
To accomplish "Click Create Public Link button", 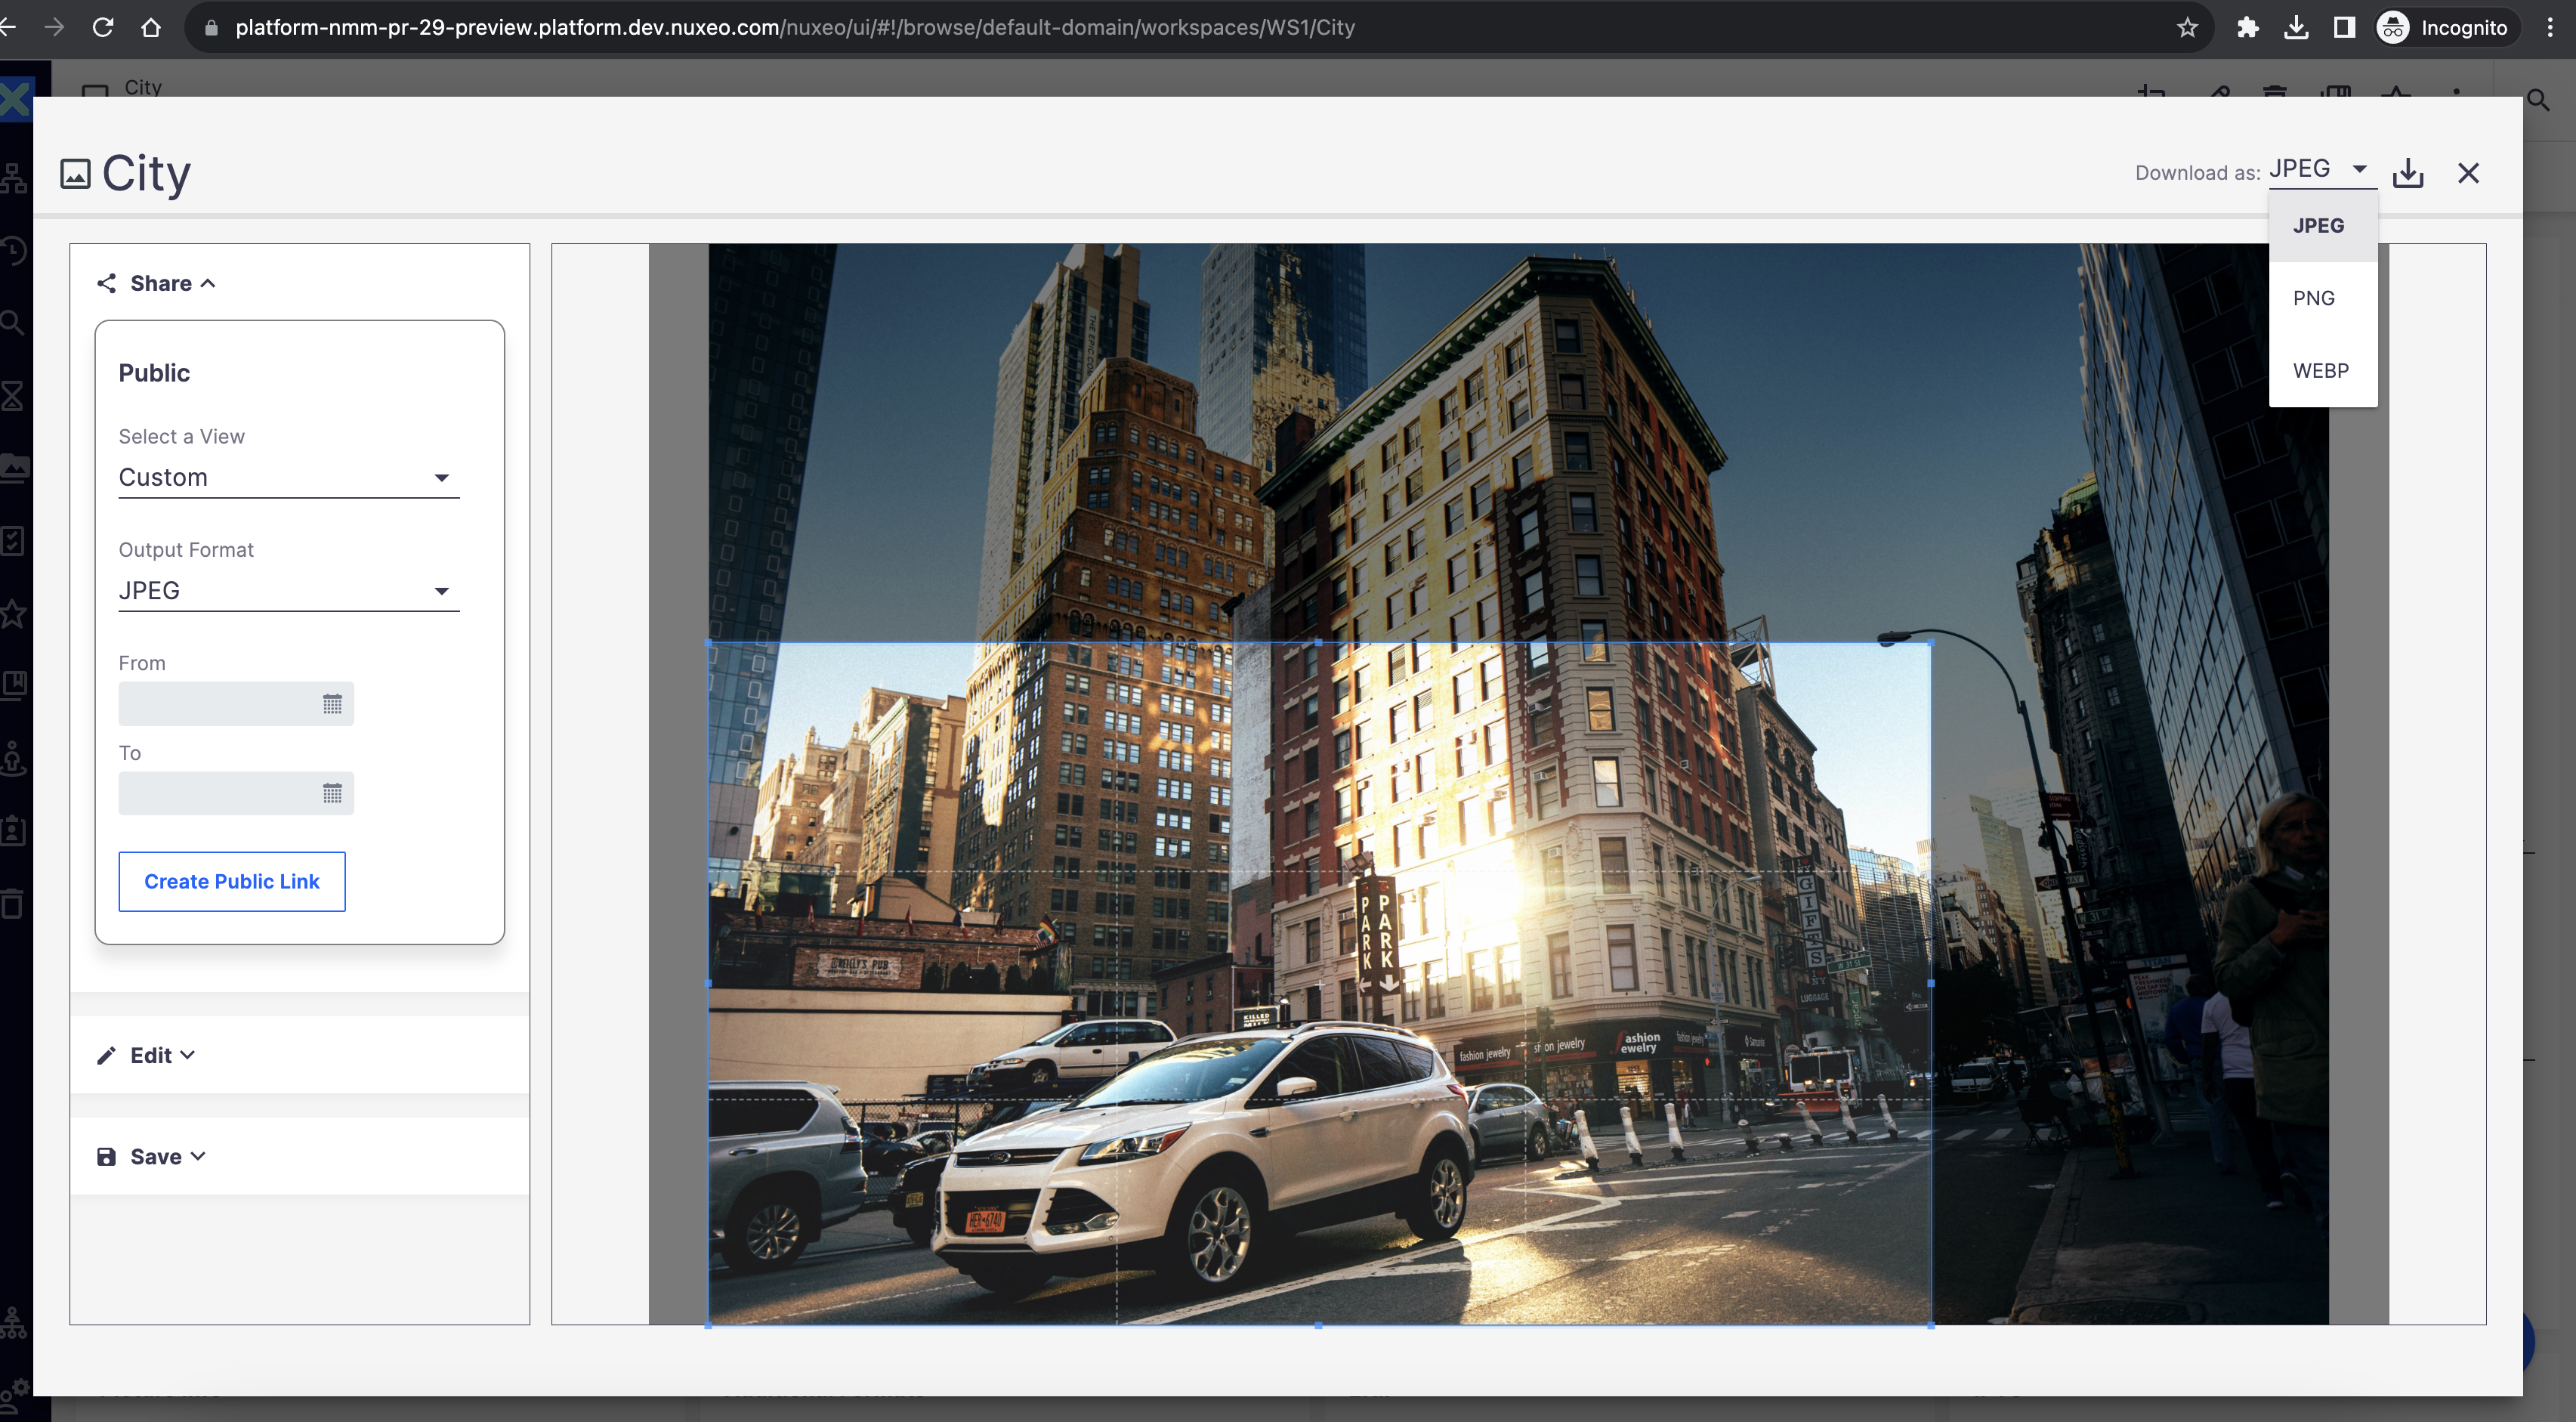I will click(232, 881).
